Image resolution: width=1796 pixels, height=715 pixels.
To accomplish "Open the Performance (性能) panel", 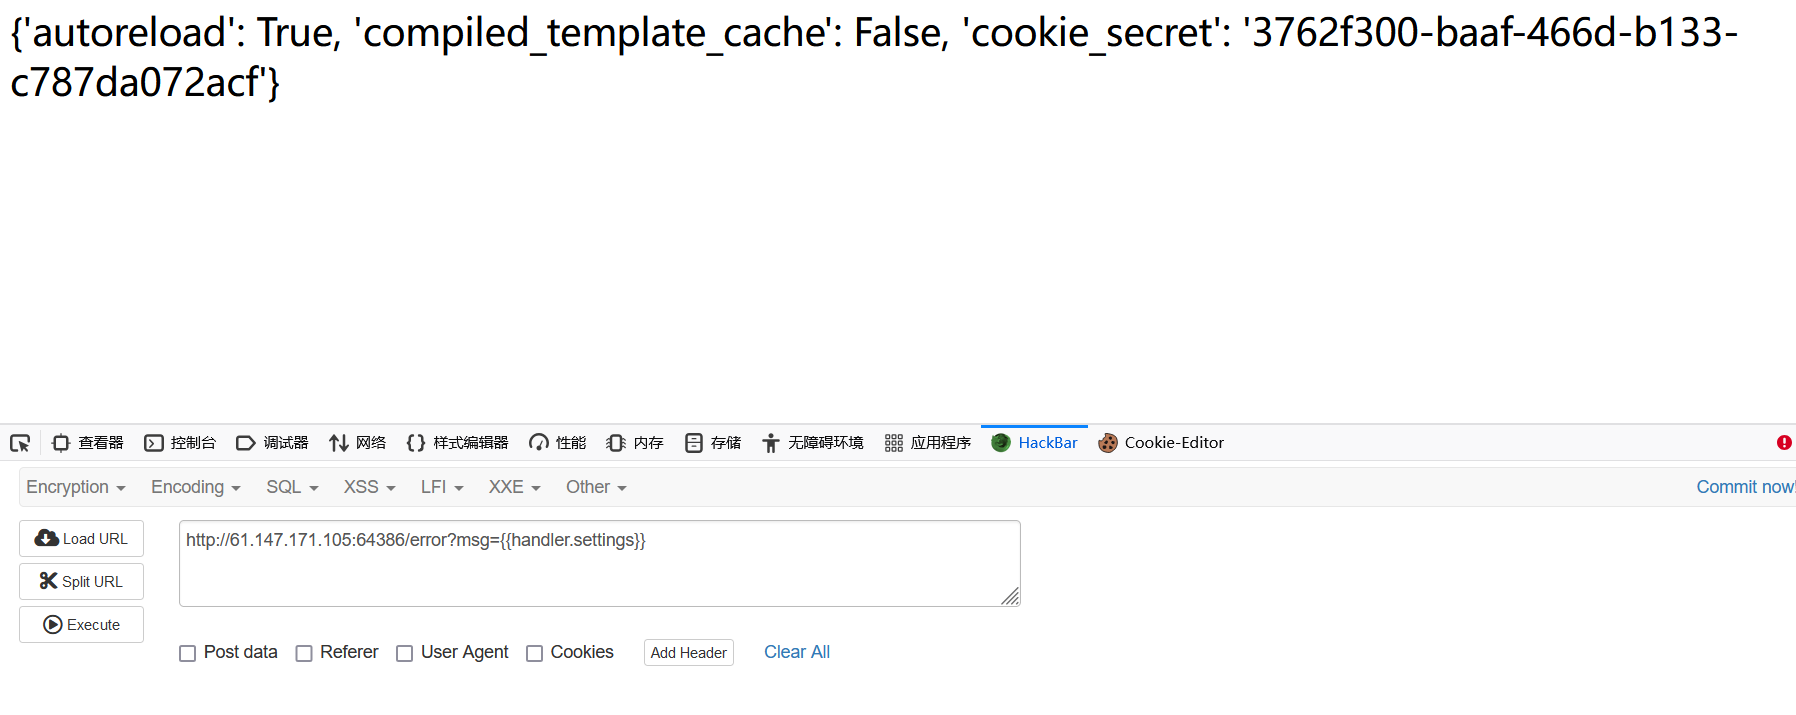I will [x=558, y=443].
